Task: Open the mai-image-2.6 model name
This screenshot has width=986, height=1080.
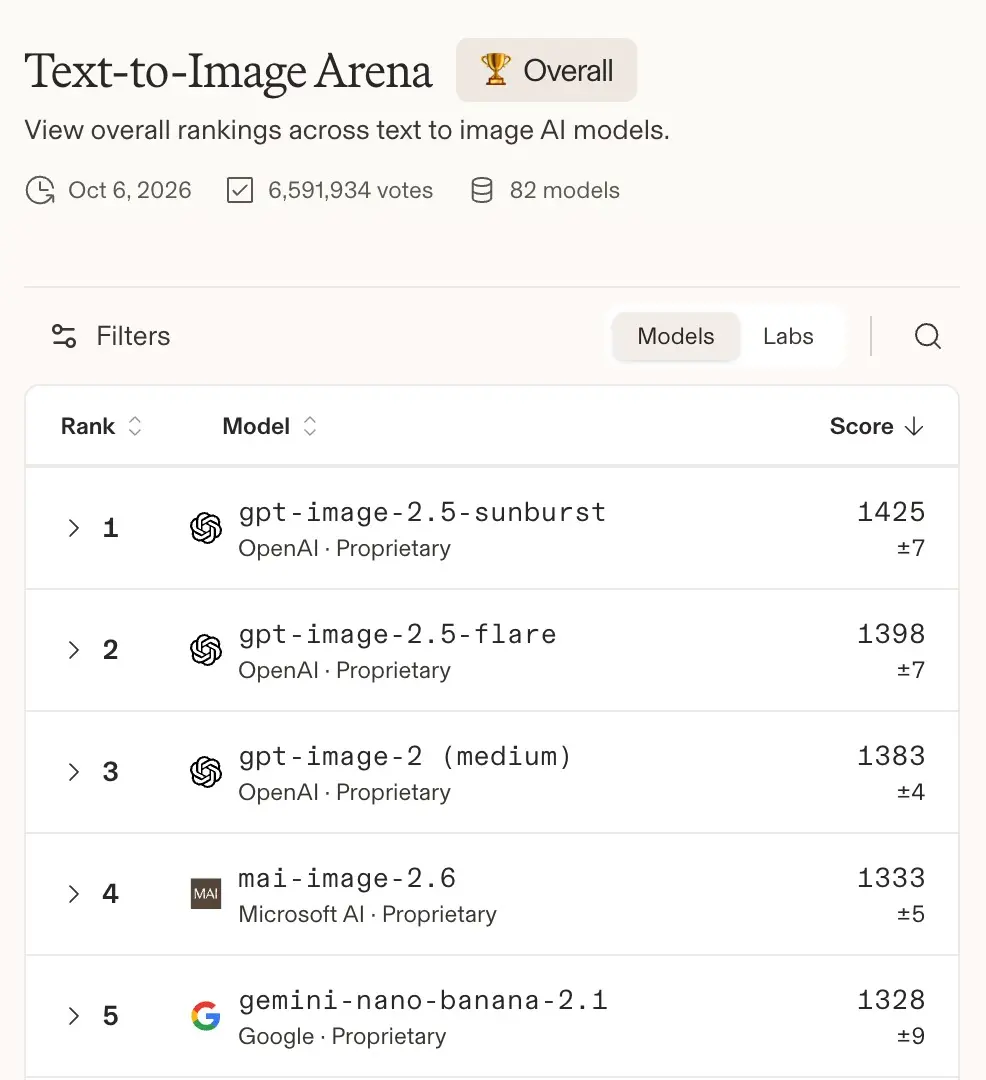Action: click(347, 879)
